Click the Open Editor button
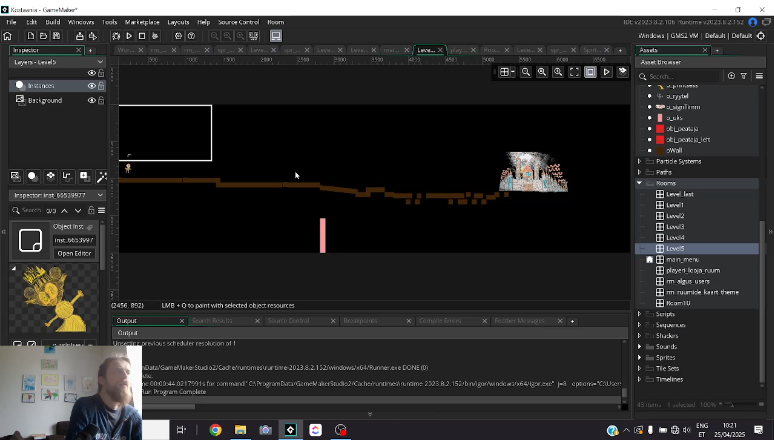This screenshot has height=440, width=774. click(x=74, y=253)
